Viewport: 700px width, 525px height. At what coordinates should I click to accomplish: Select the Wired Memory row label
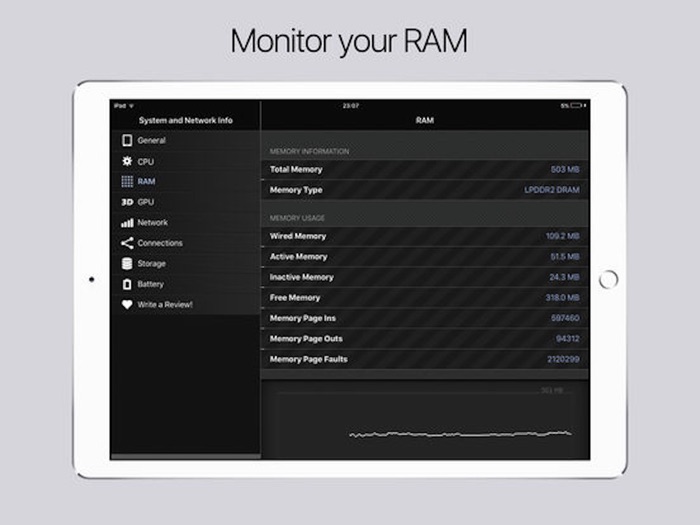[298, 236]
